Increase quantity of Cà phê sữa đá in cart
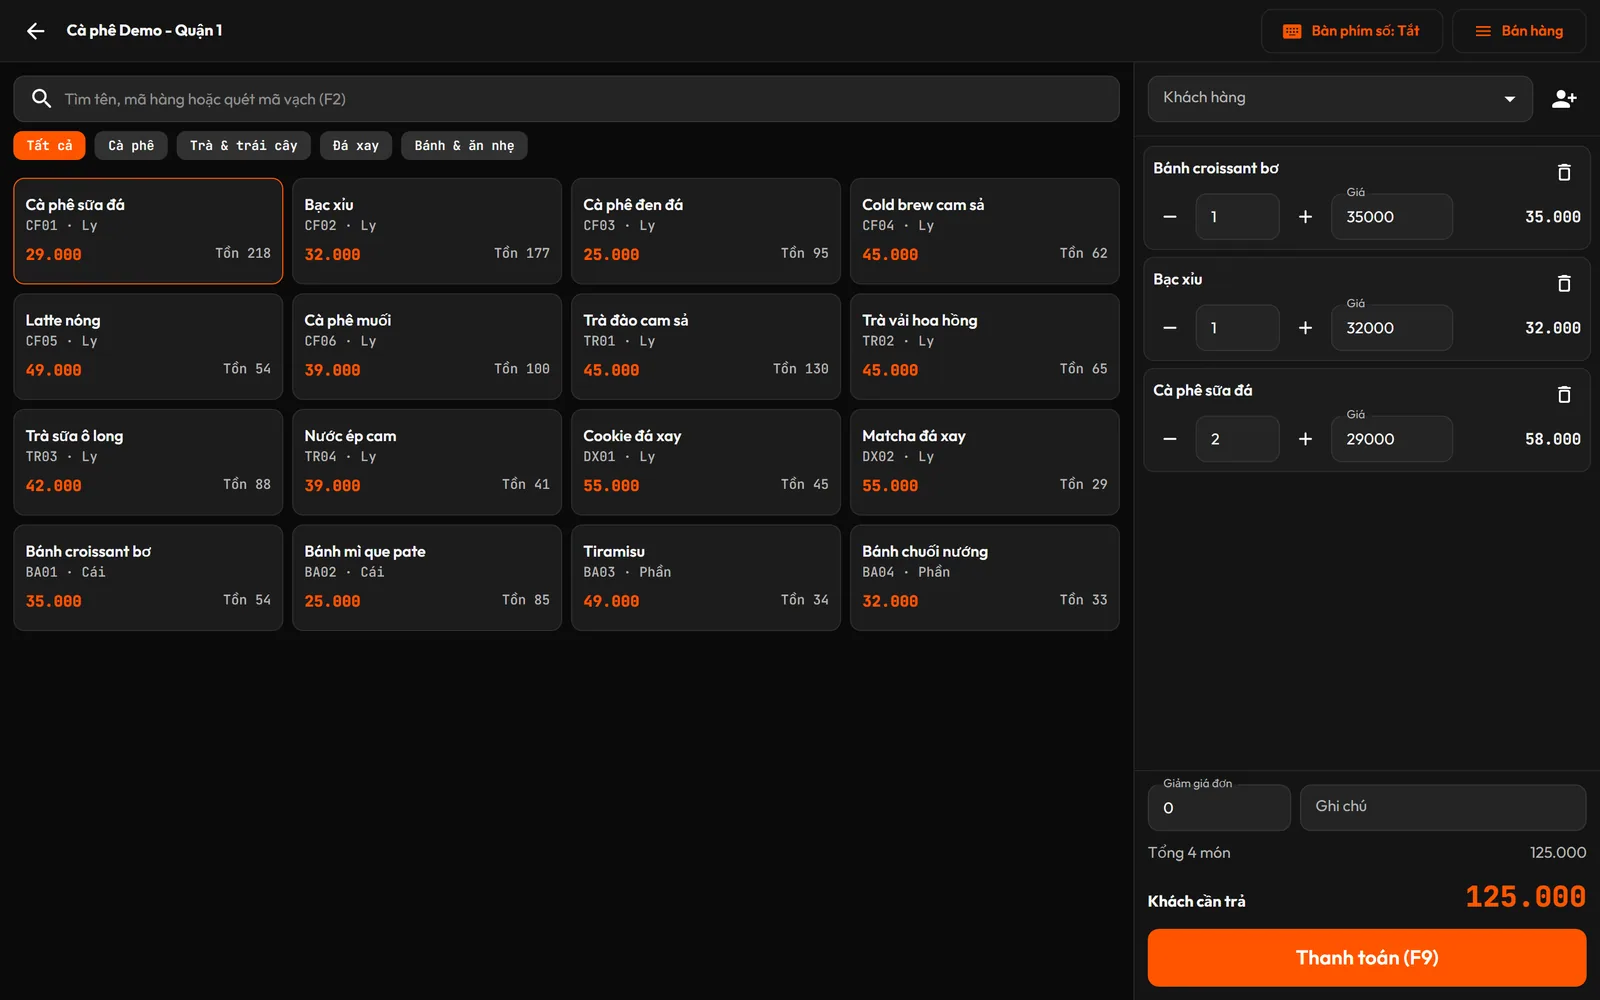This screenshot has height=1000, width=1600. click(1305, 439)
